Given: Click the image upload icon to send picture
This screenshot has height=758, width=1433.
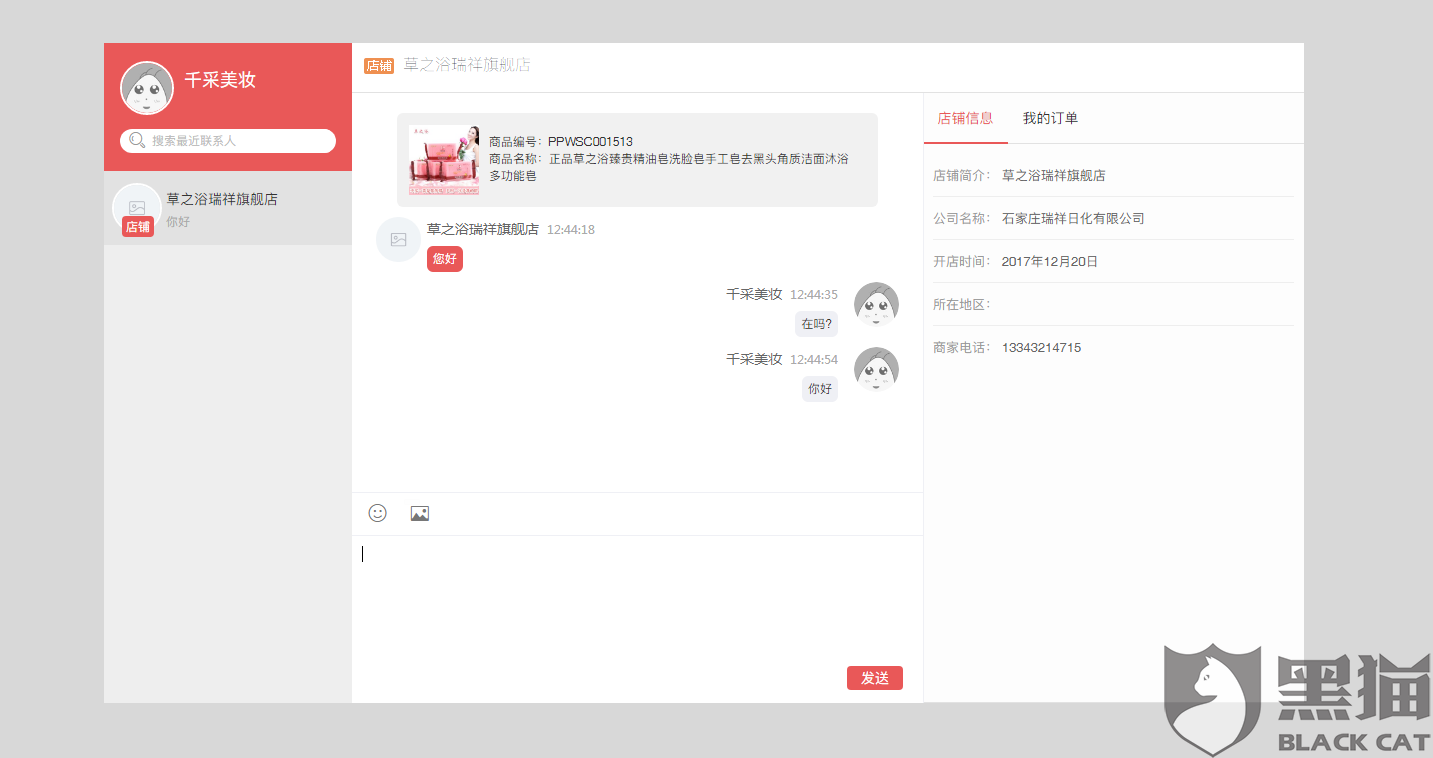Looking at the screenshot, I should click(x=419, y=513).
